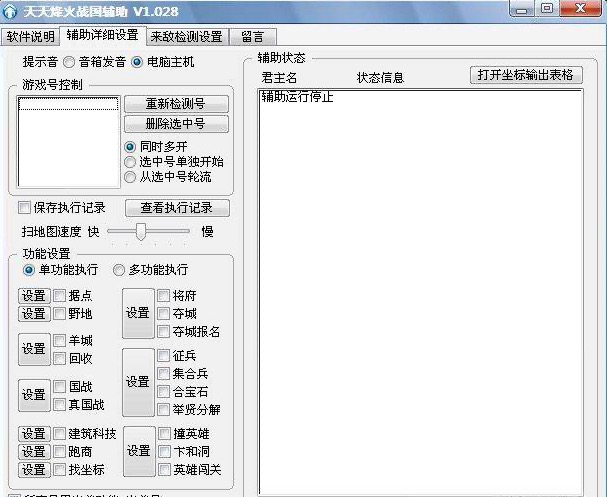Enable the 撞英雄 checkbox
This screenshot has height=497, width=607.
click(164, 434)
